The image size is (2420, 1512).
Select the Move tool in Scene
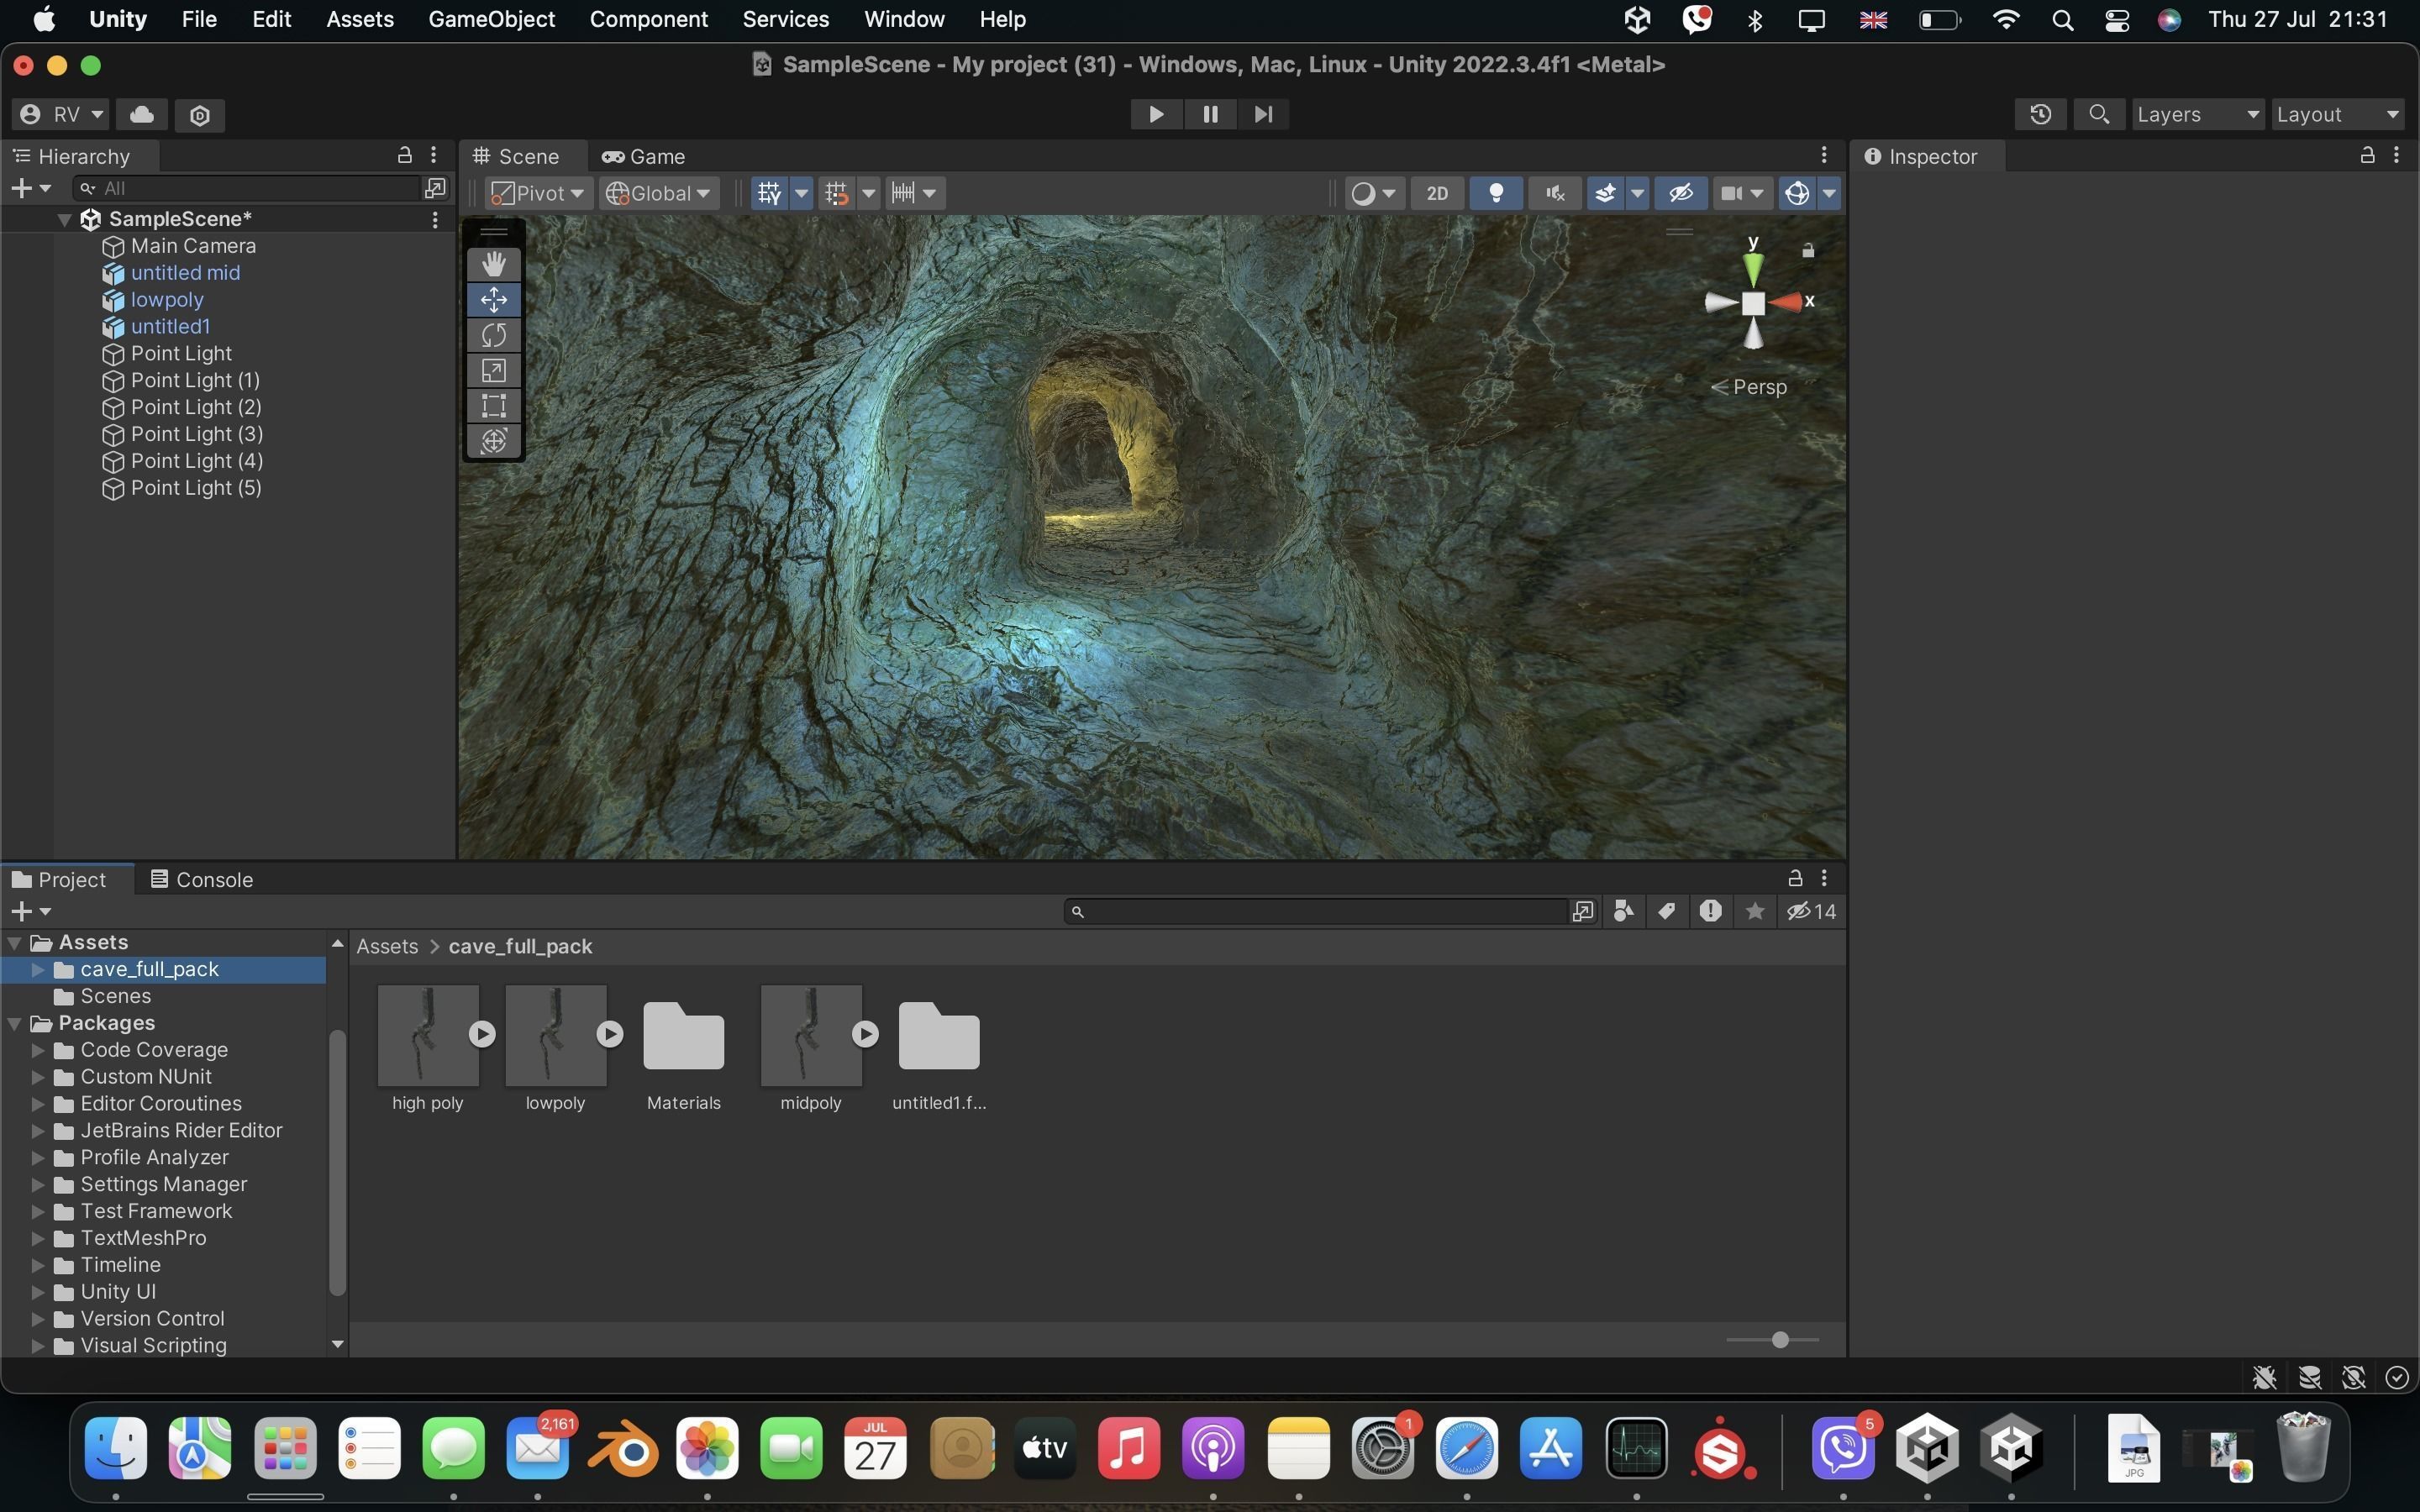[x=494, y=300]
